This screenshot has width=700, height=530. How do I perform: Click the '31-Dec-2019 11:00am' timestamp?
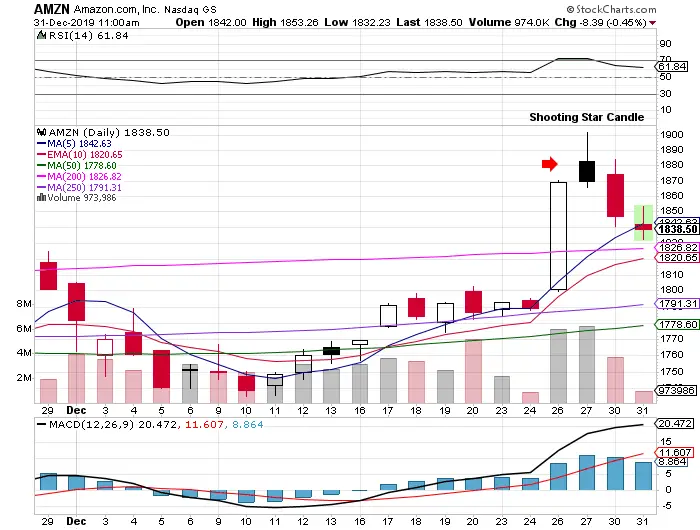tap(87, 23)
